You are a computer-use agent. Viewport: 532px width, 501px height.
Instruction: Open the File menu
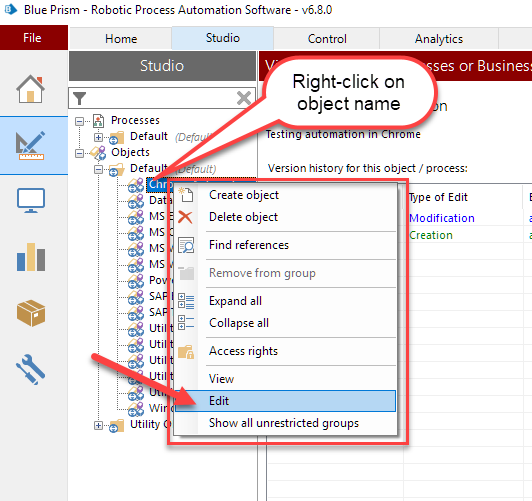(34, 38)
